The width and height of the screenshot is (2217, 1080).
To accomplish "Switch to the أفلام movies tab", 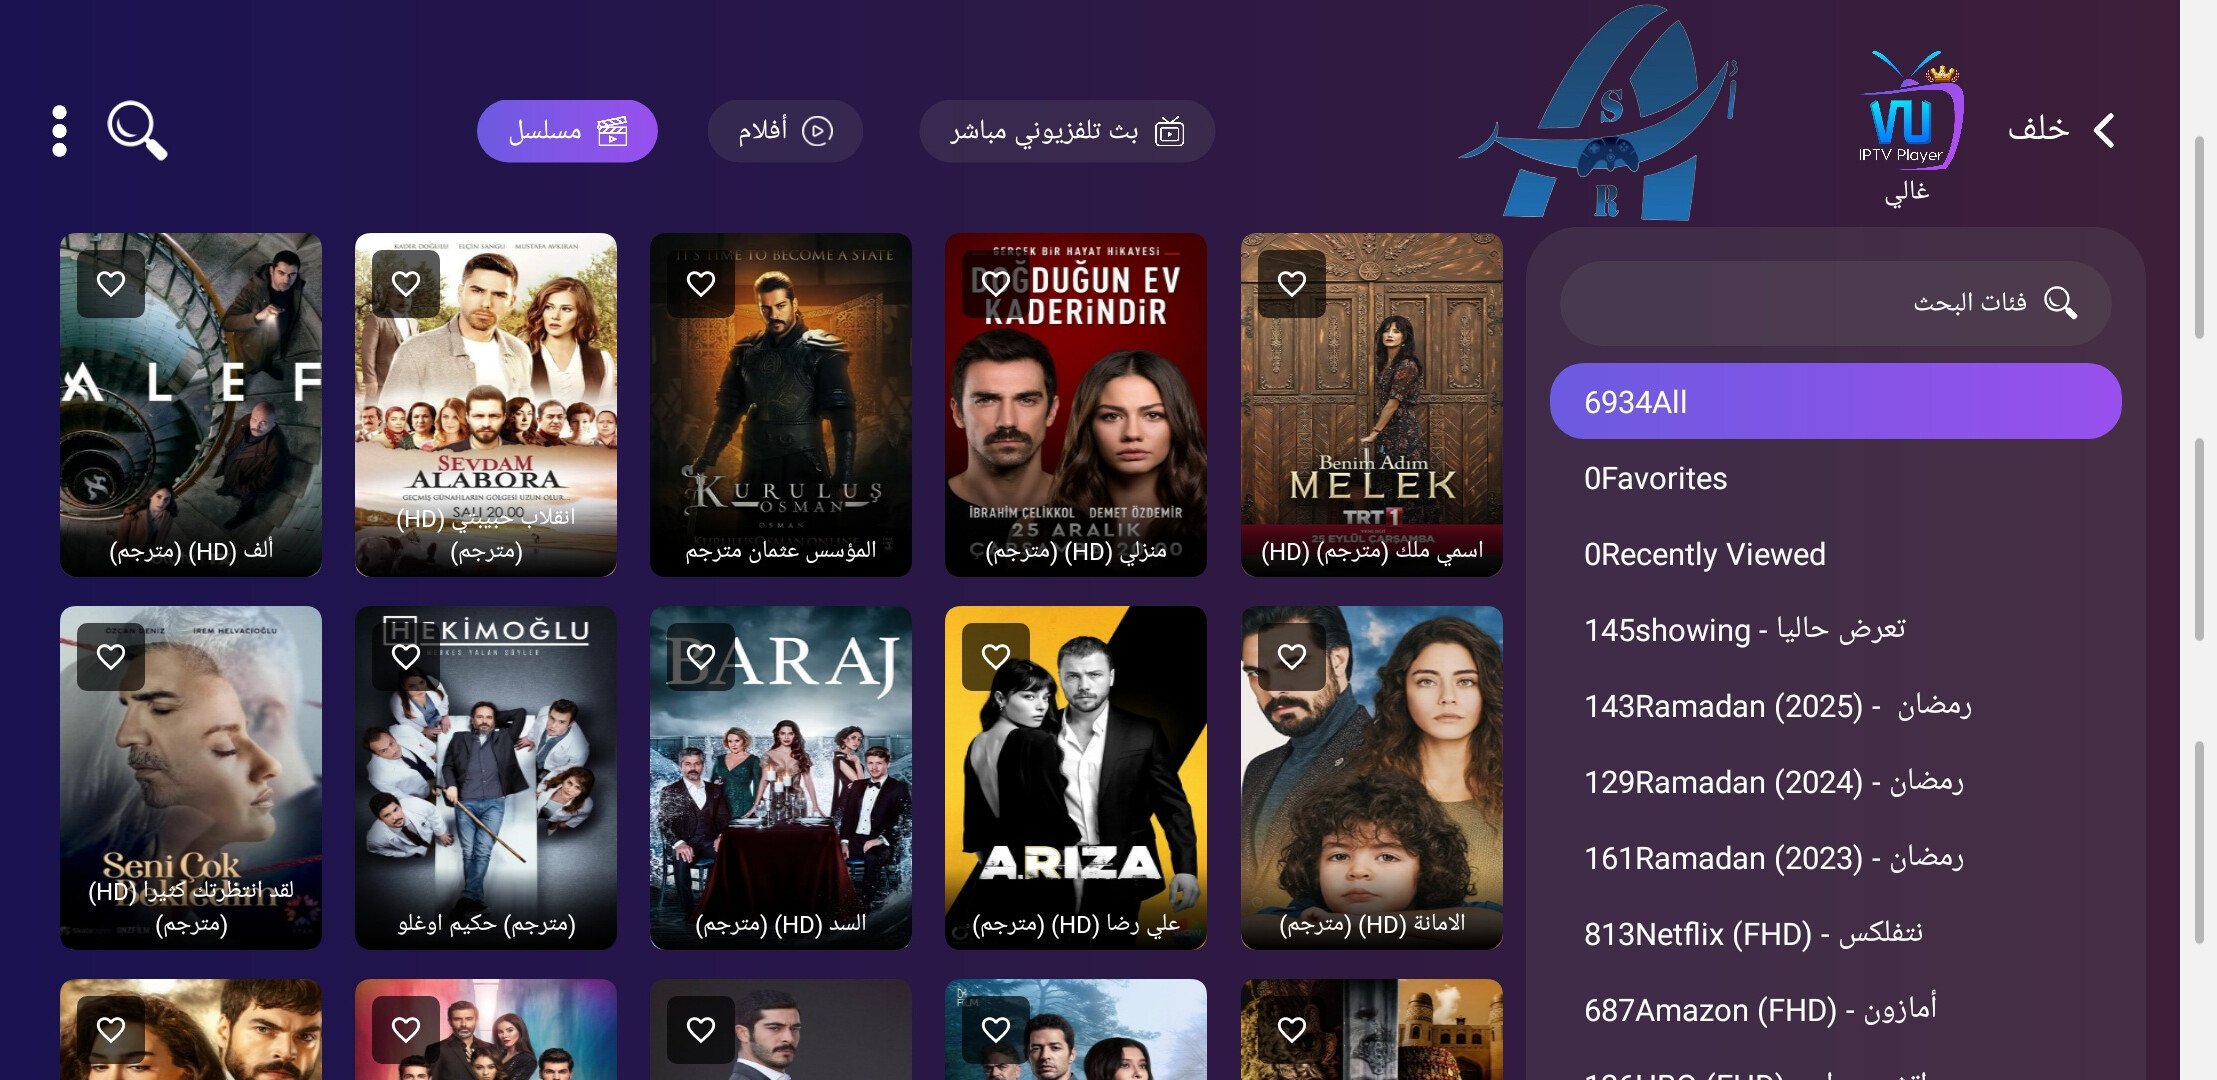I will (785, 131).
